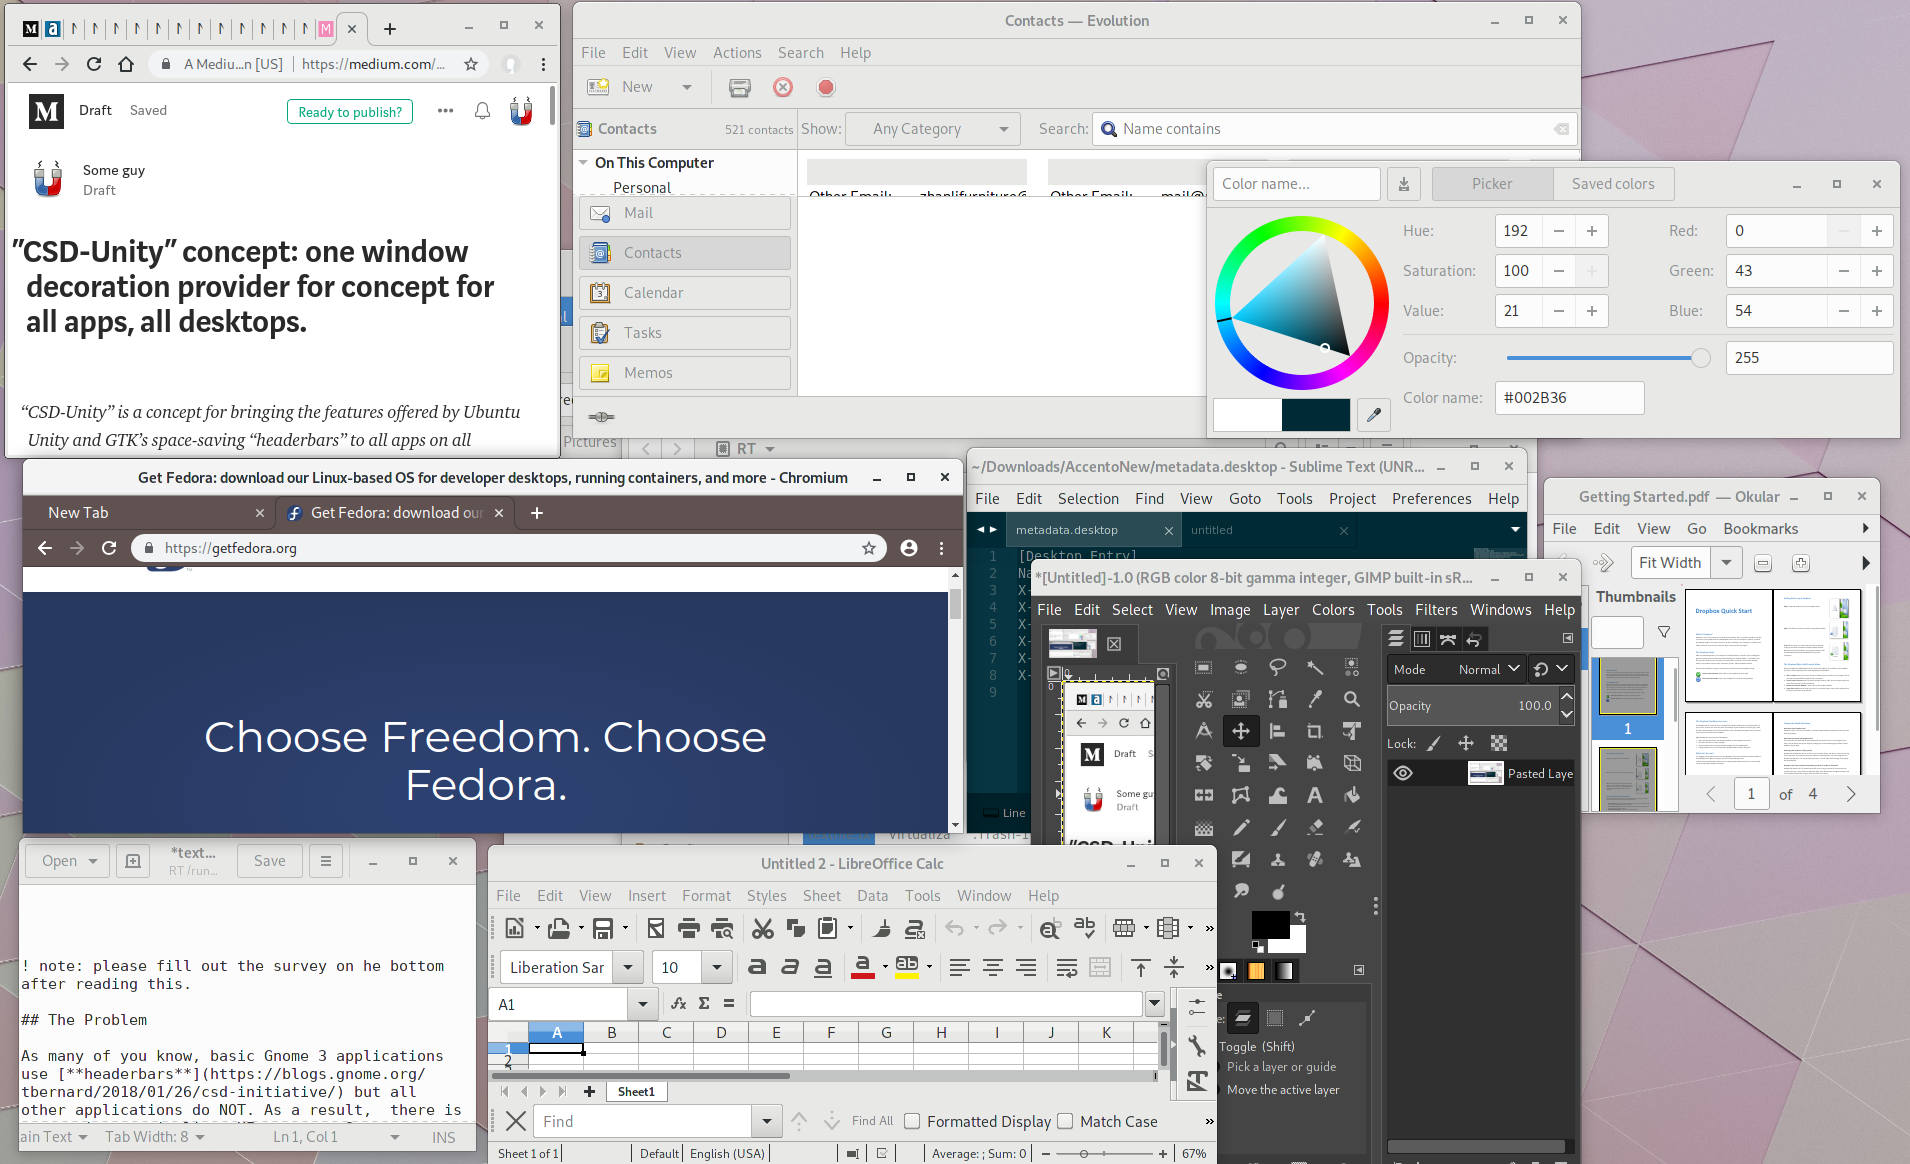This screenshot has width=1910, height=1164.
Task: Enable the Formatted Display checkbox in Calc
Action: [912, 1122]
